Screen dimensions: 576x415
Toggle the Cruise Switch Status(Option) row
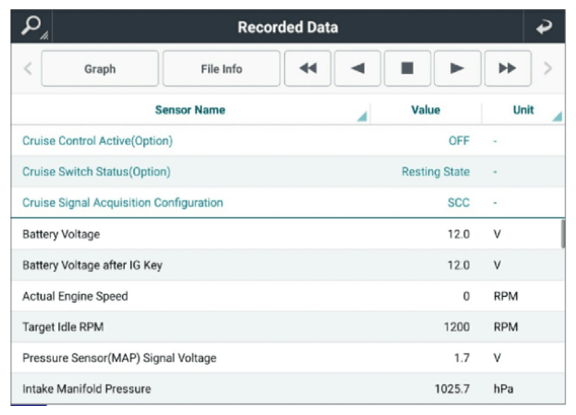[288, 172]
